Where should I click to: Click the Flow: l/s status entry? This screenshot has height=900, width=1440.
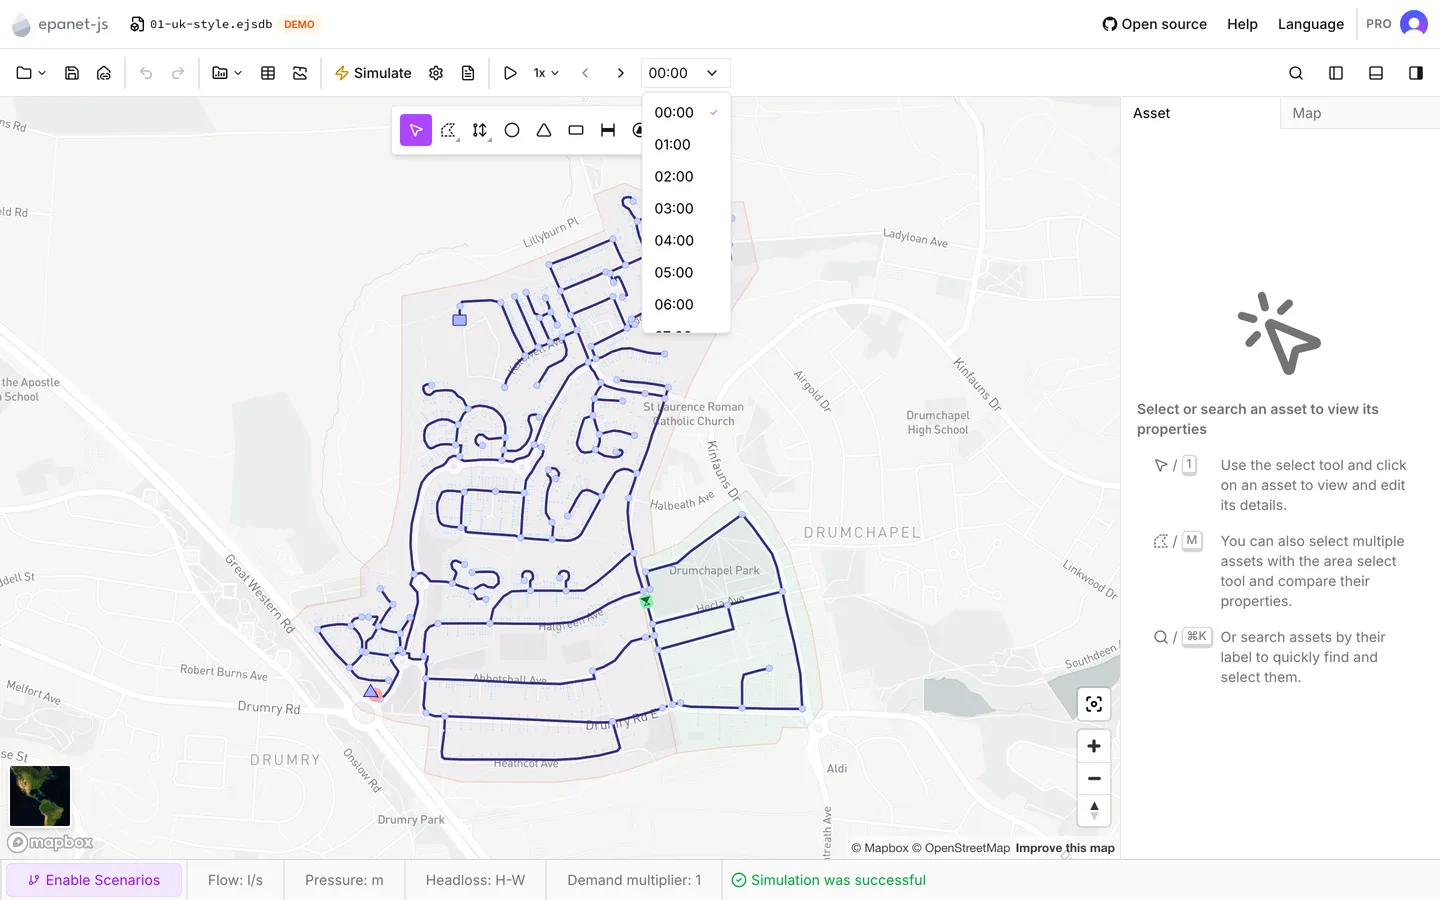[235, 880]
